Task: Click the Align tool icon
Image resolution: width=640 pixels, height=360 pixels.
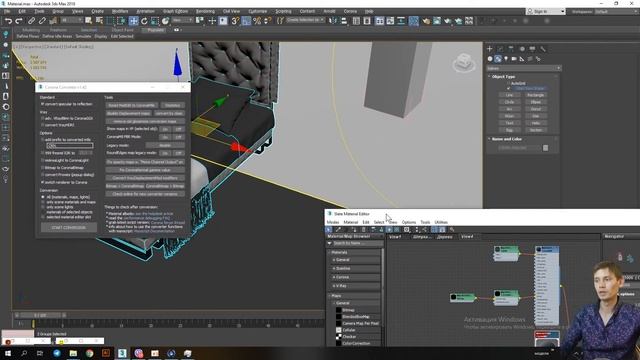Action: point(344,20)
